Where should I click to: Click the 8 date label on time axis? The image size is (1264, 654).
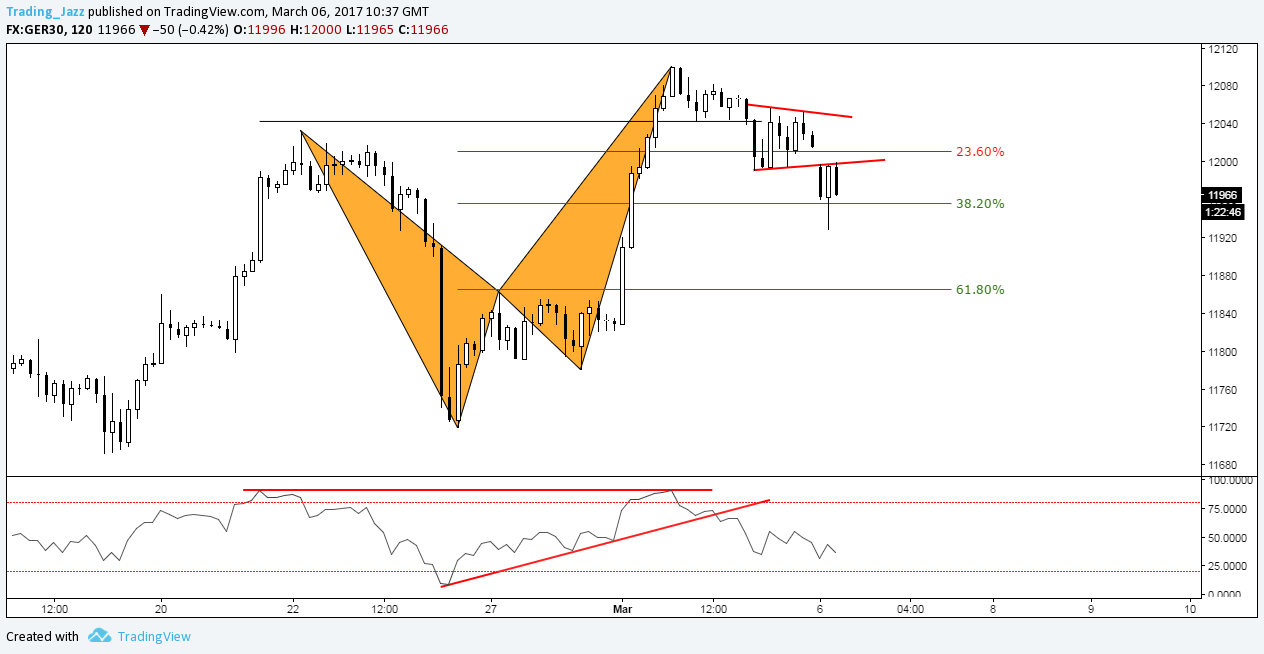(x=992, y=607)
